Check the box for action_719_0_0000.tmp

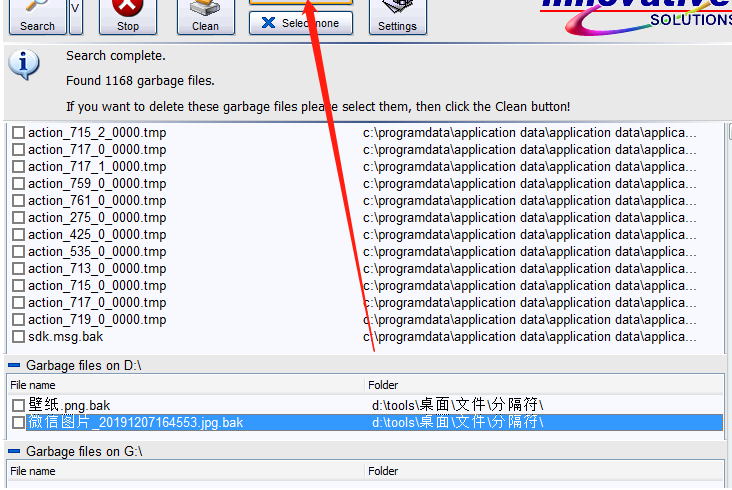click(x=18, y=320)
